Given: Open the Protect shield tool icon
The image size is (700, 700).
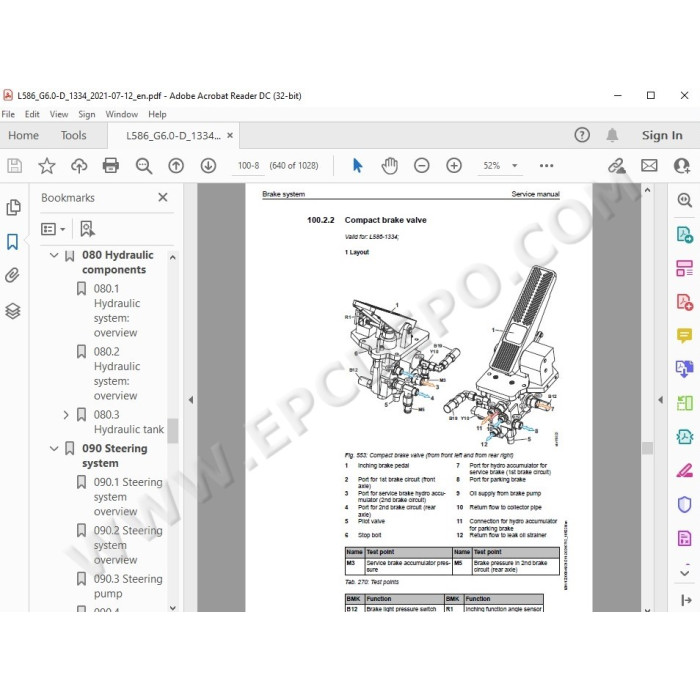Looking at the screenshot, I should [684, 504].
